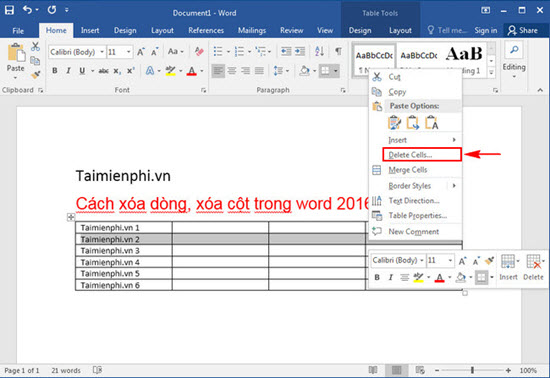Increase font size in the ribbon
The image size is (550, 378).
tap(141, 52)
